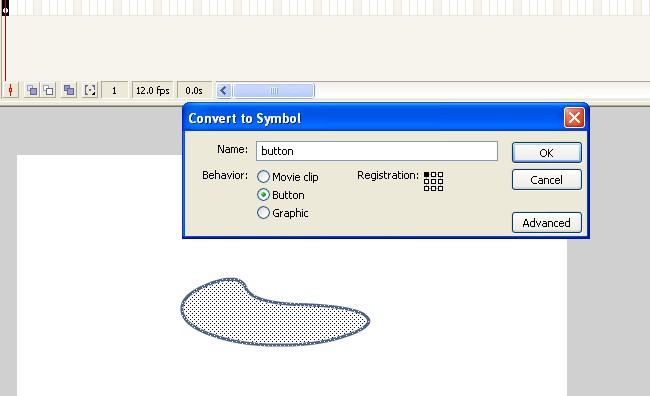Enable Edit Multiple Frames icon
Image resolution: width=650 pixels, height=396 pixels.
click(69, 90)
